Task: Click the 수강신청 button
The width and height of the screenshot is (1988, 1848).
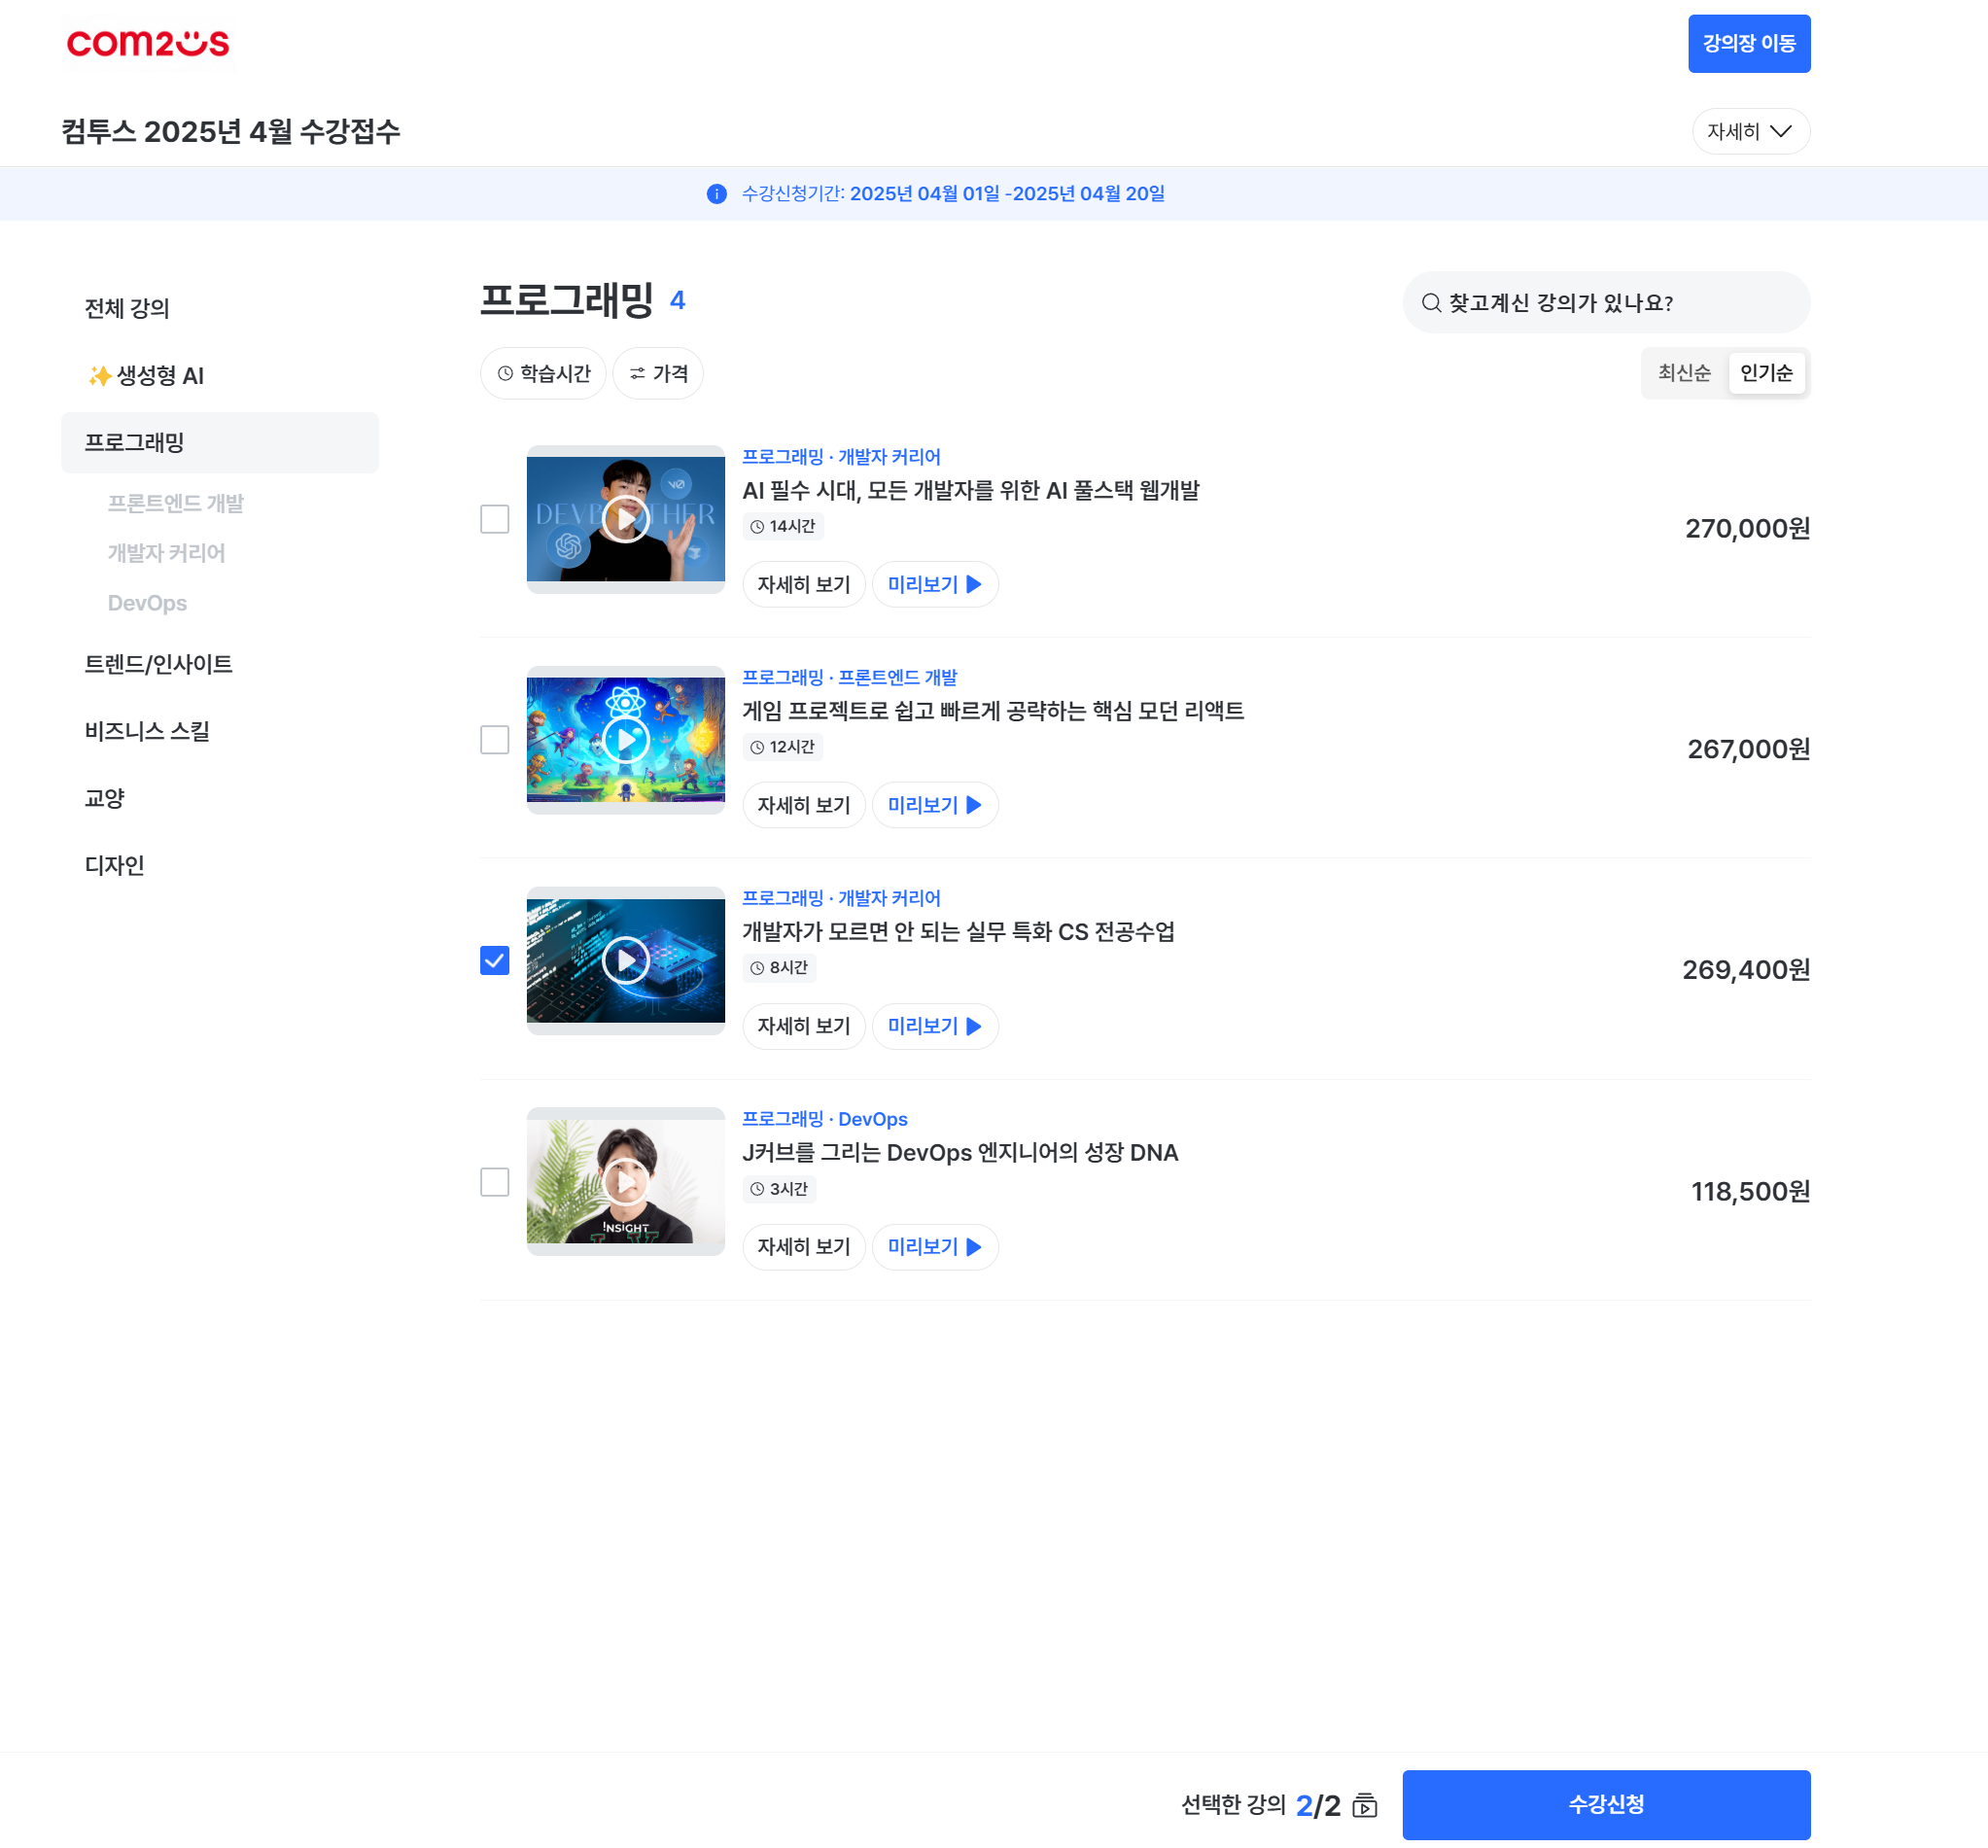Action: tap(1606, 1805)
